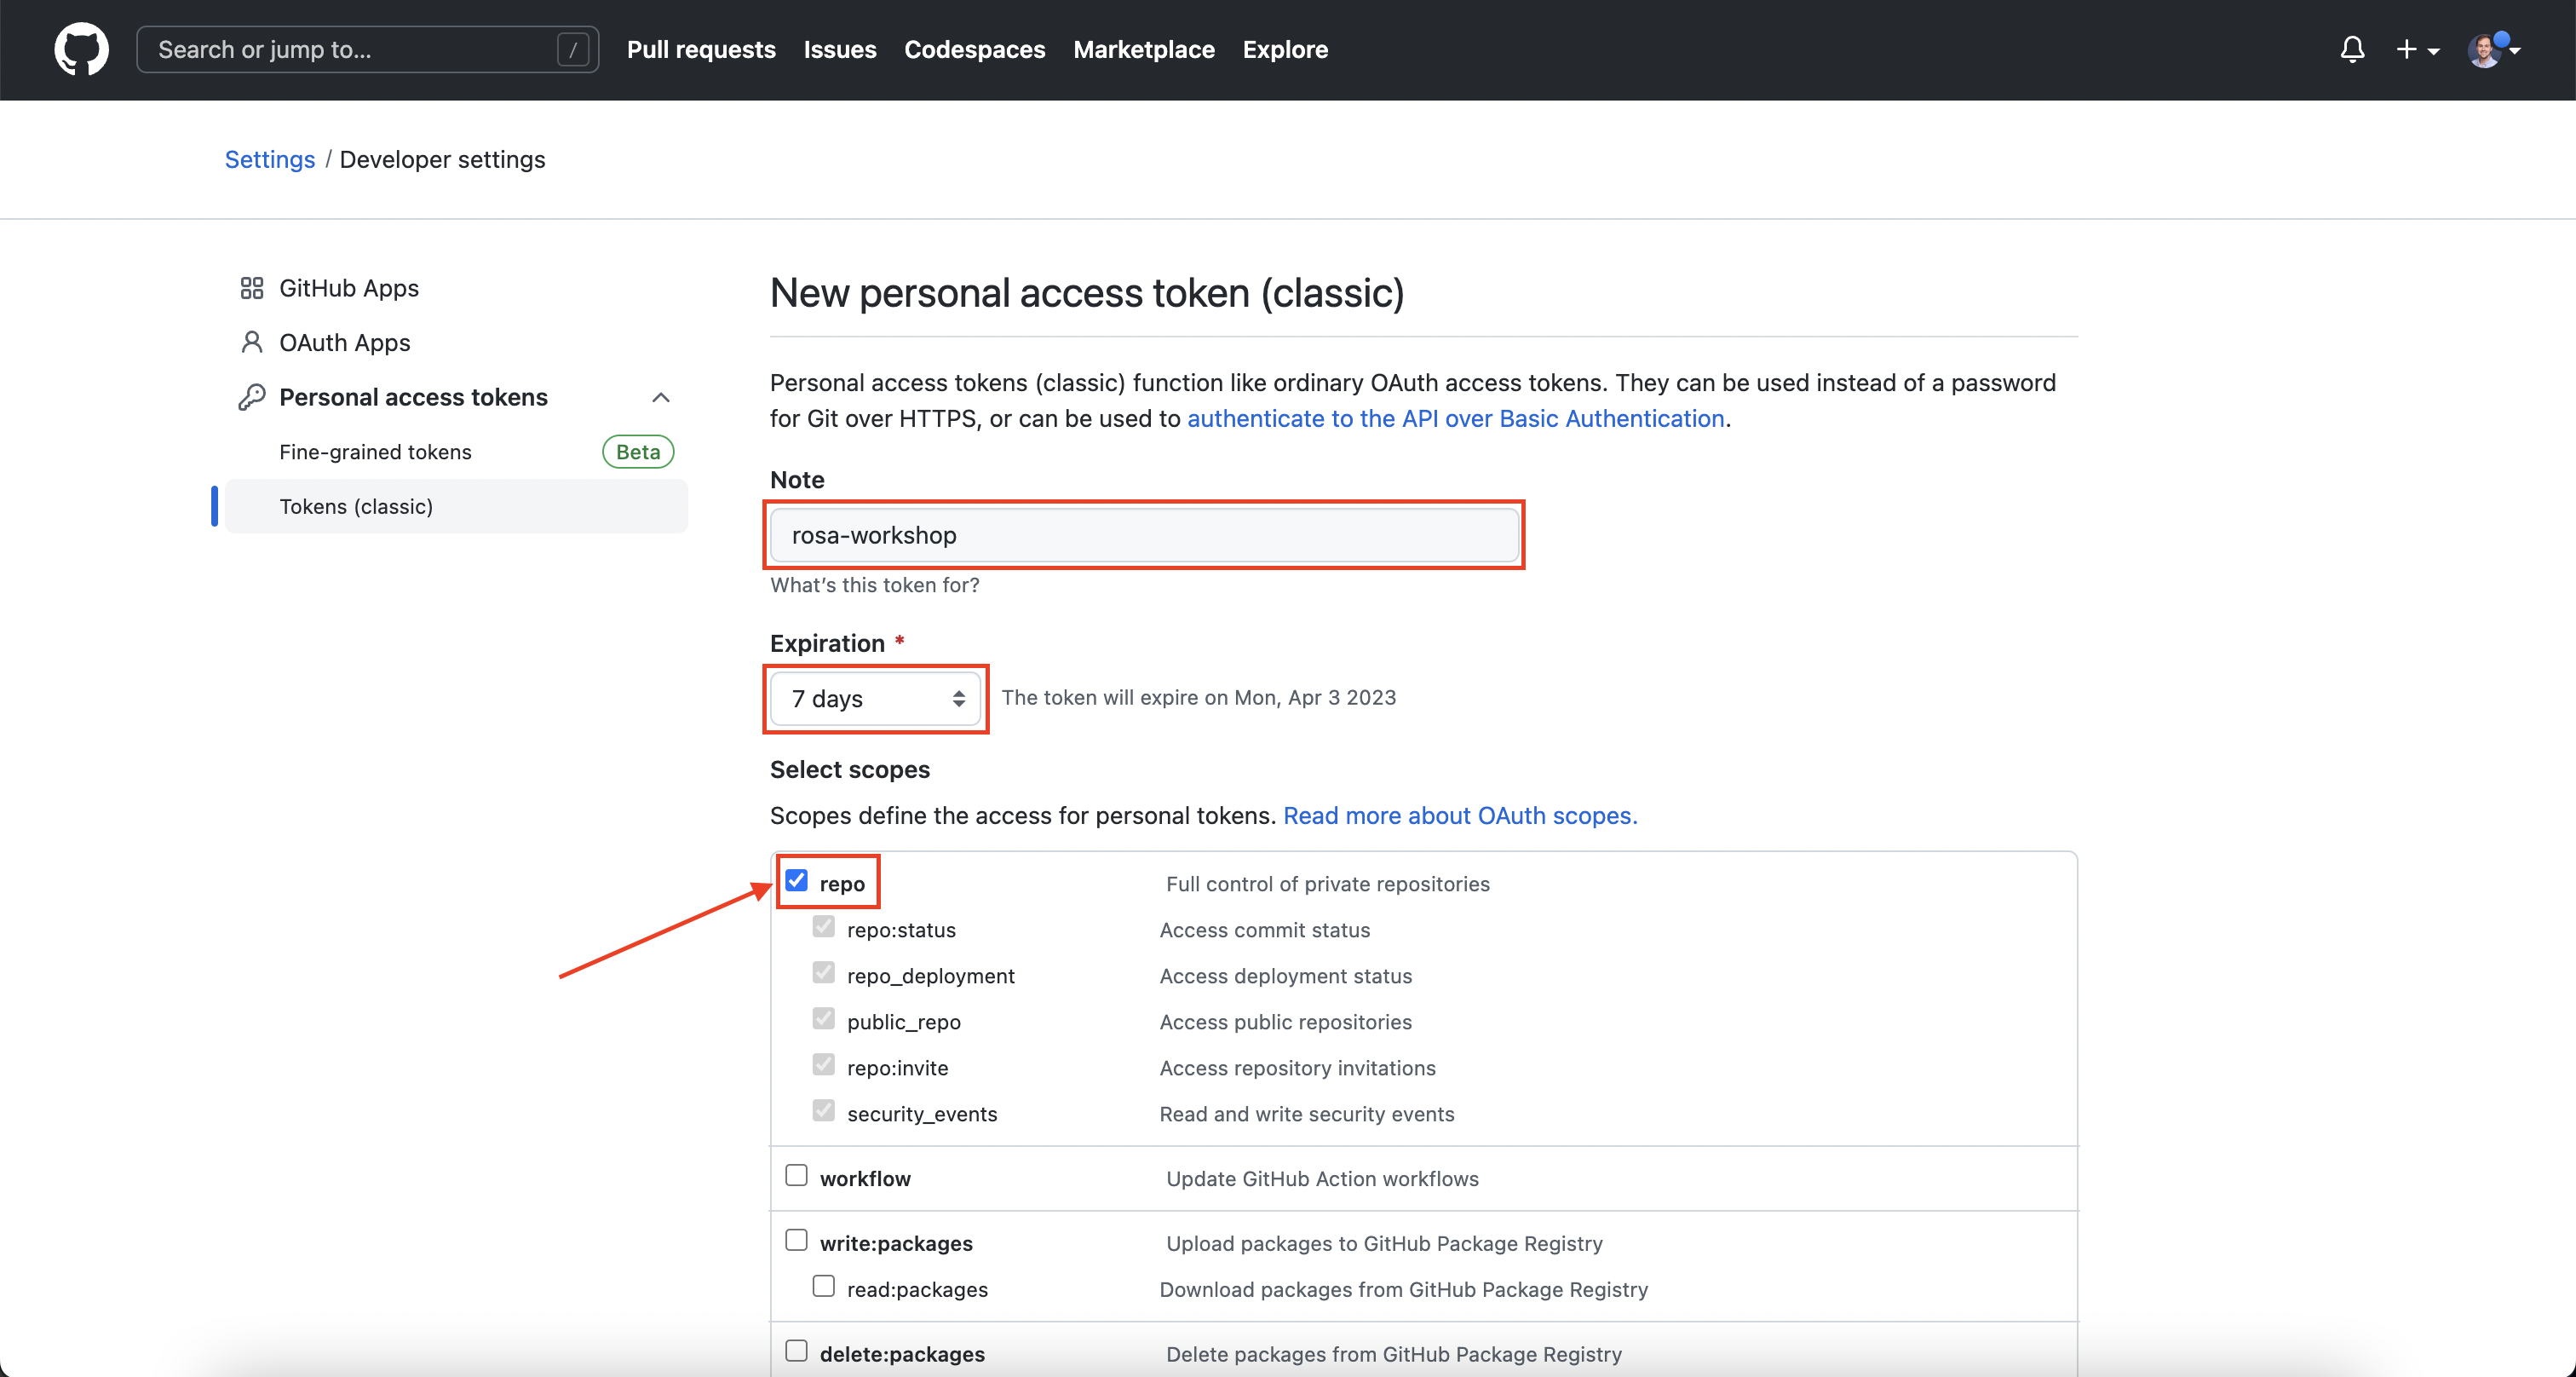The height and width of the screenshot is (1377, 2576).
Task: Click 'Access deployment status' description
Action: tap(1286, 976)
